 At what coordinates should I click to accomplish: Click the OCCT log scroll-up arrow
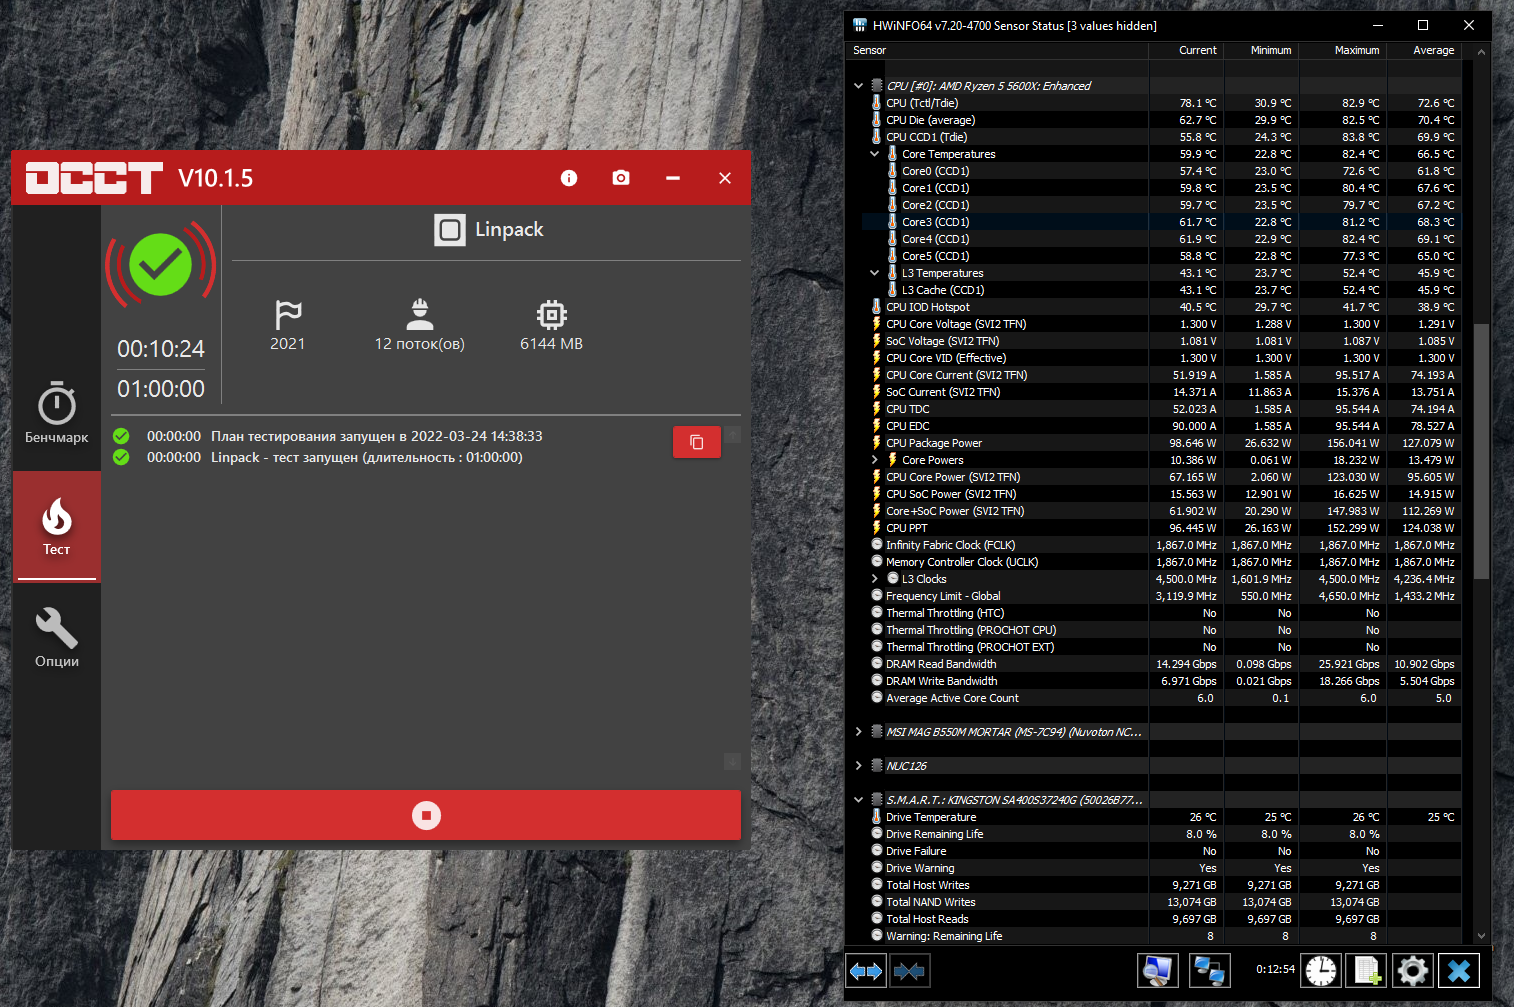[x=732, y=435]
